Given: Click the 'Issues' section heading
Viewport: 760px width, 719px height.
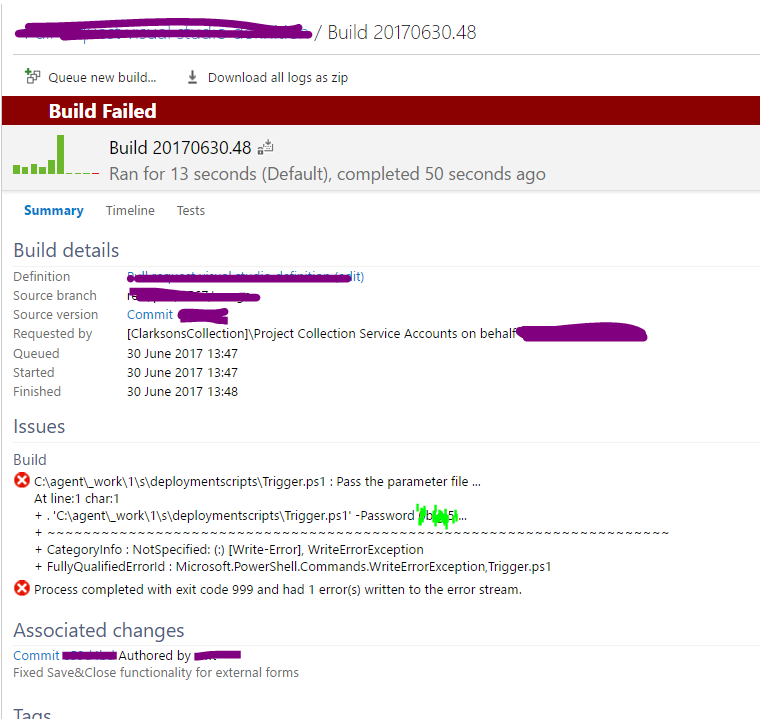Looking at the screenshot, I should click(x=39, y=427).
